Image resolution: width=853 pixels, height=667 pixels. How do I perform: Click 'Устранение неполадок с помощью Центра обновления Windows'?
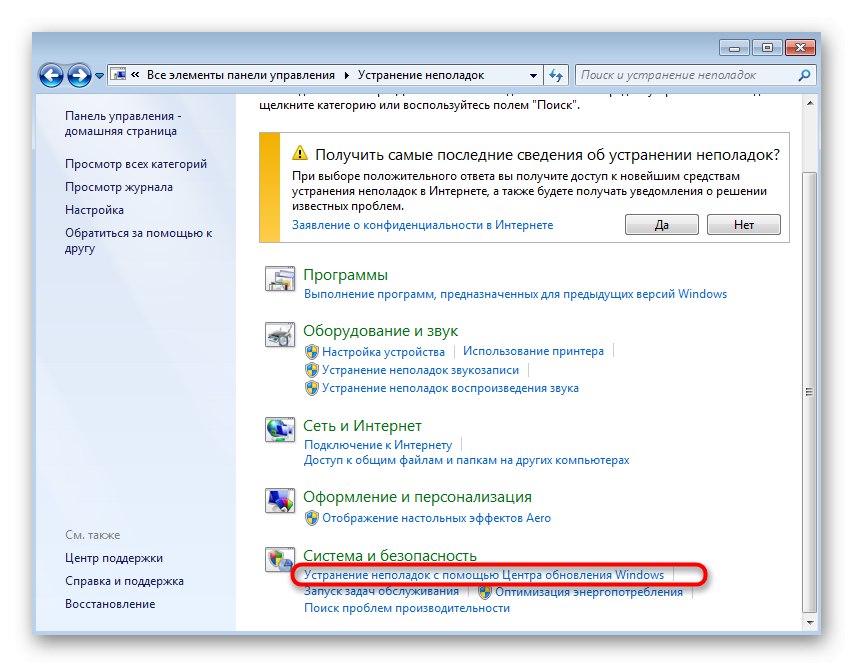(x=484, y=575)
